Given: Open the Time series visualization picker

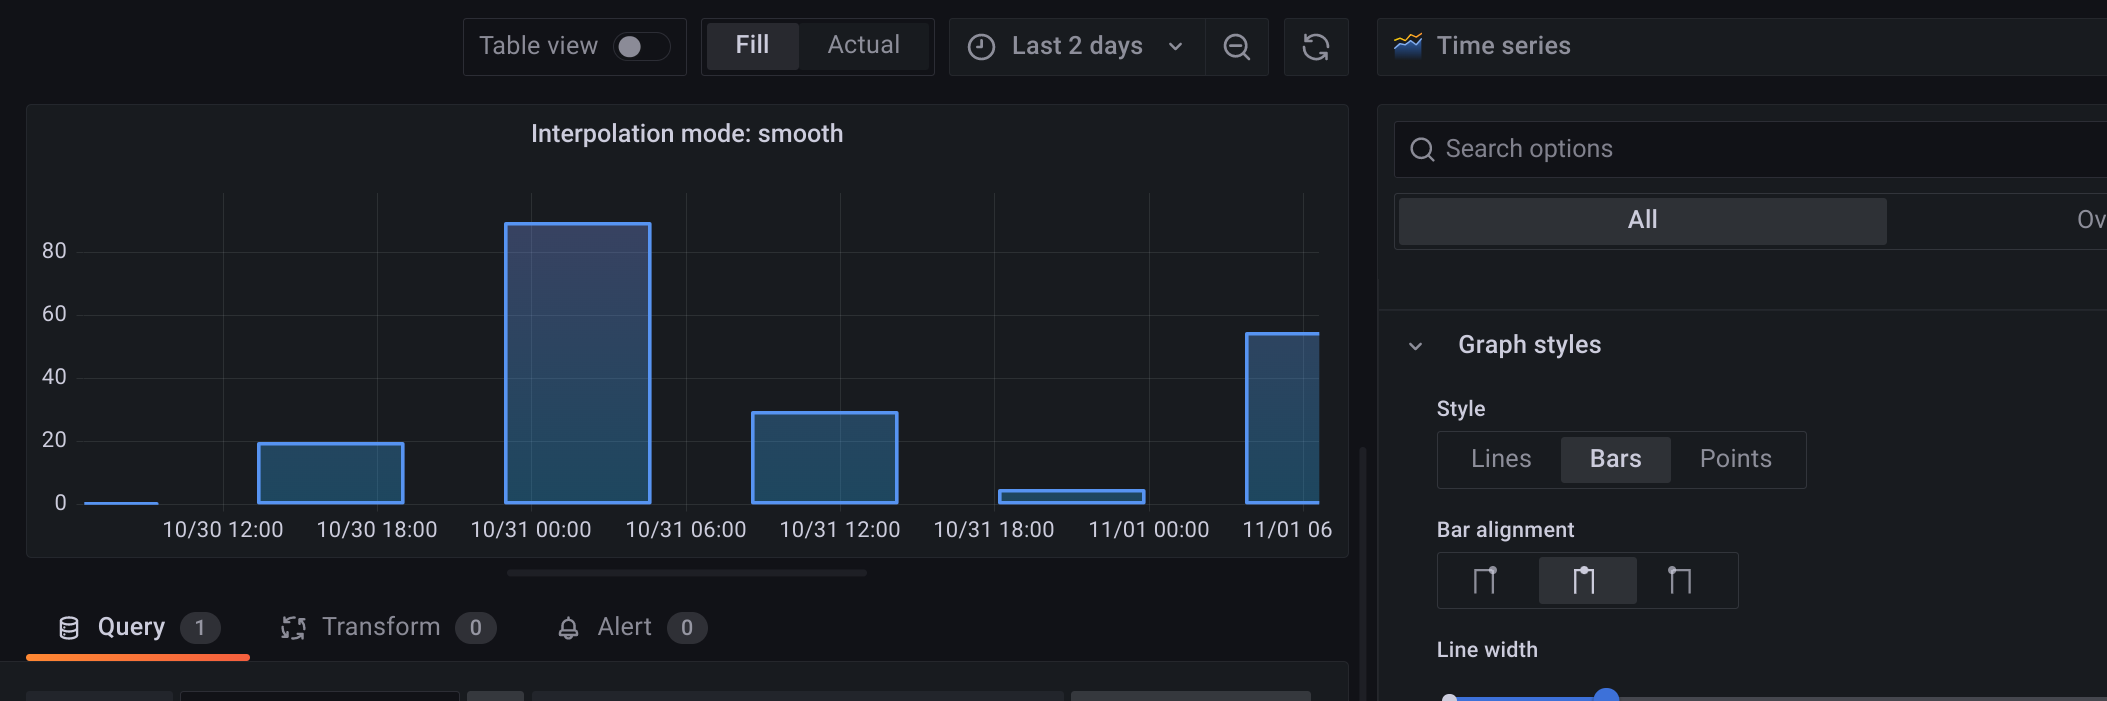Looking at the screenshot, I should [x=1741, y=46].
